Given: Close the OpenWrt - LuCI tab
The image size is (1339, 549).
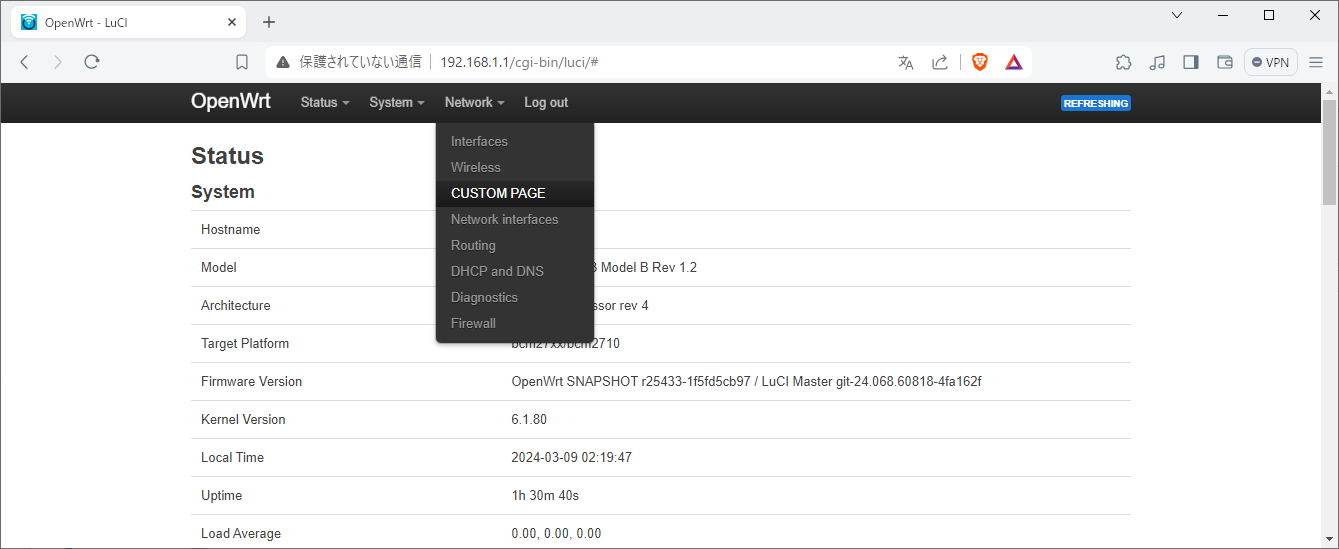Looking at the screenshot, I should click(232, 22).
